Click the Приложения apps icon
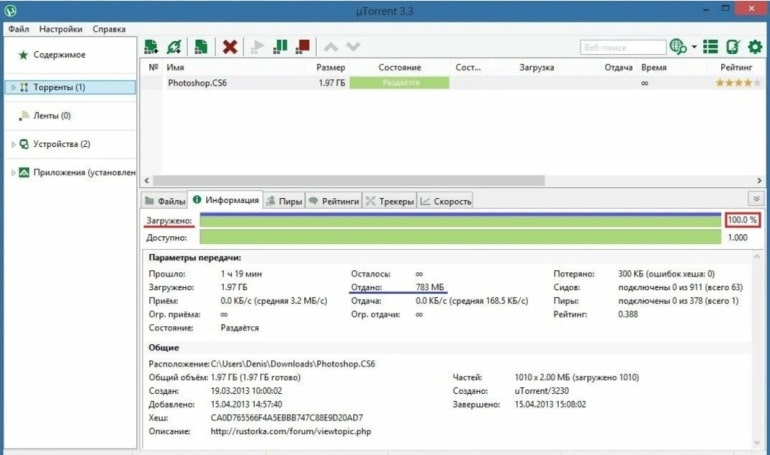Screen dimensions: 770x455 pos(24,172)
